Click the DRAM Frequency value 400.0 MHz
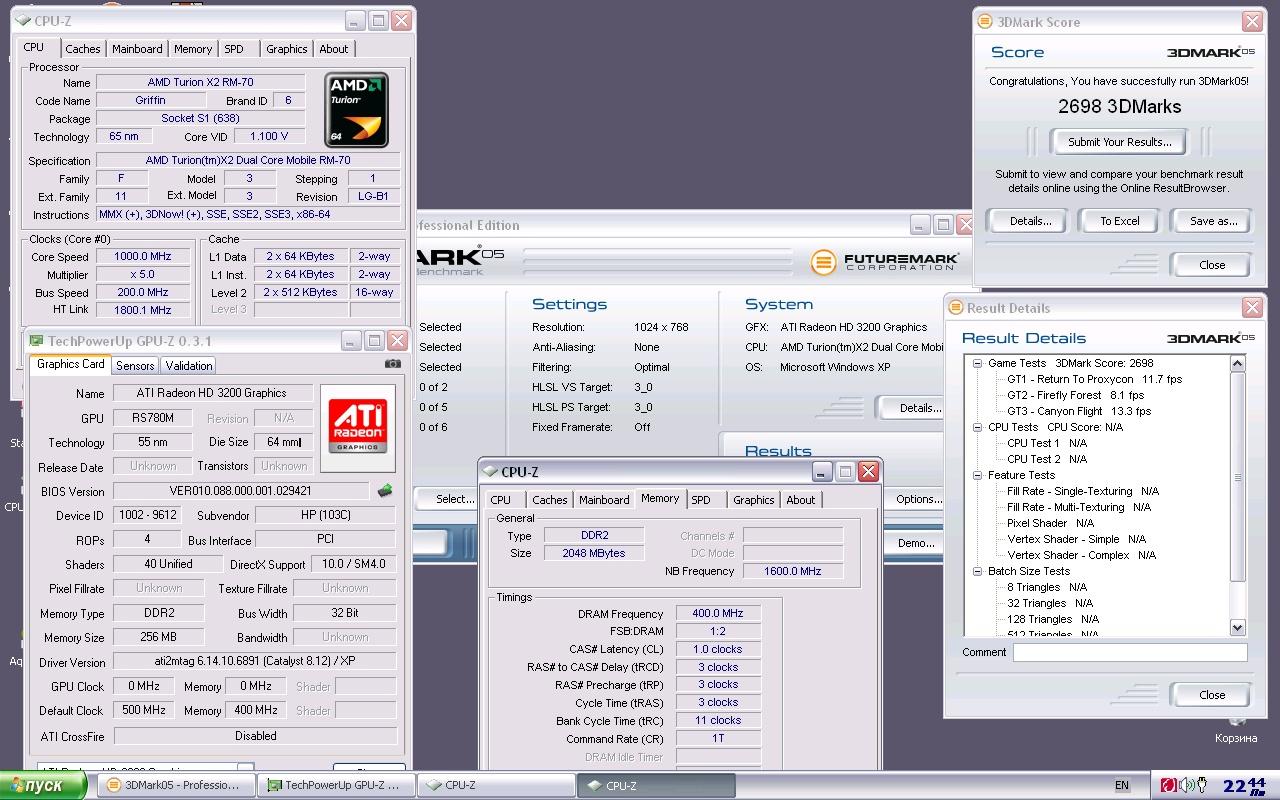 click(x=718, y=613)
